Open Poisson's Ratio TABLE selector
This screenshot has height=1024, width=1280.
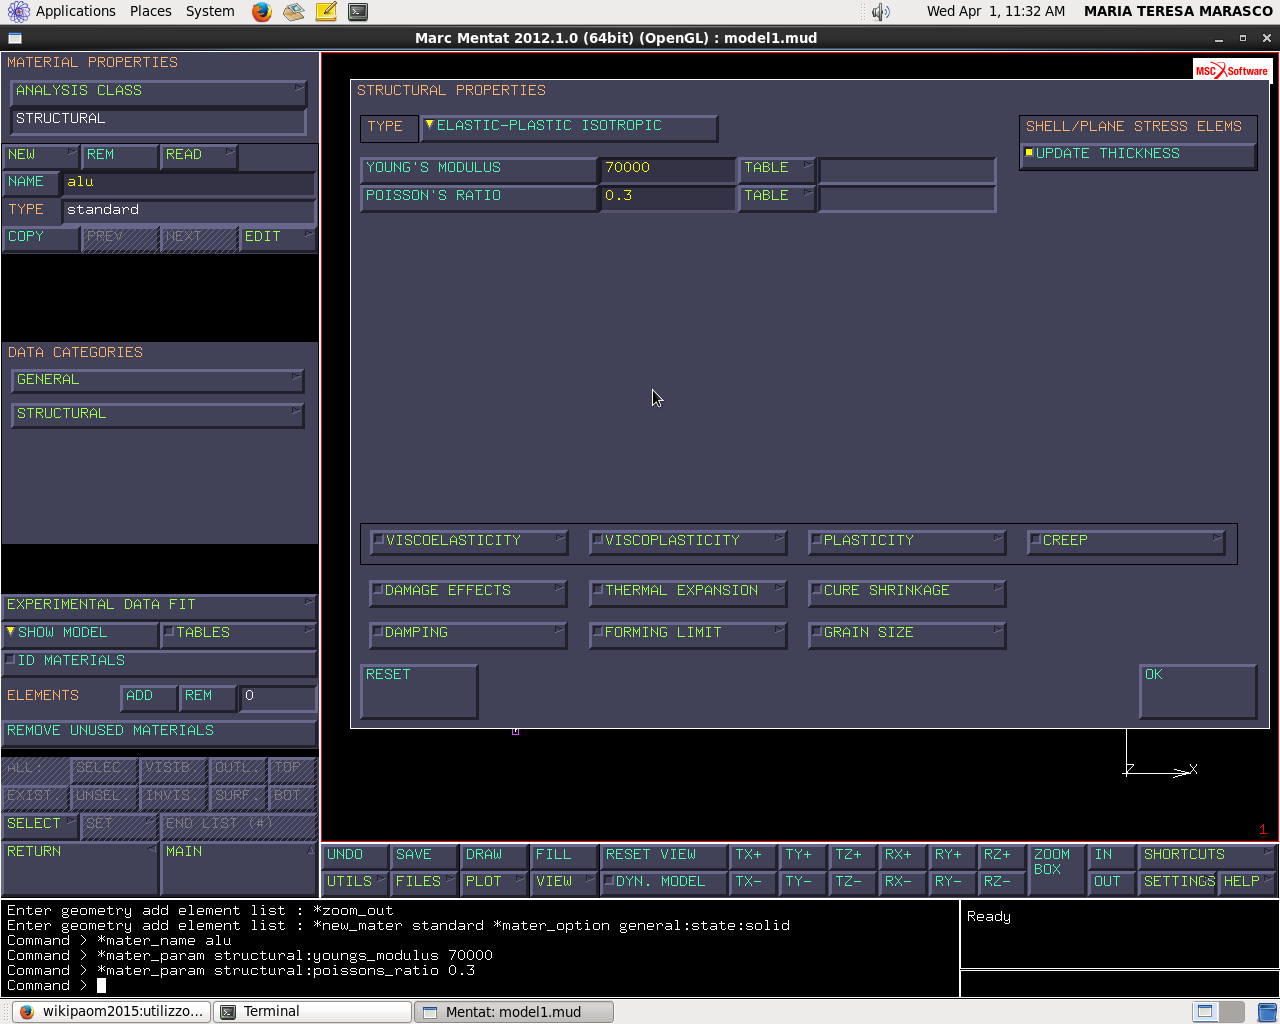tap(776, 197)
